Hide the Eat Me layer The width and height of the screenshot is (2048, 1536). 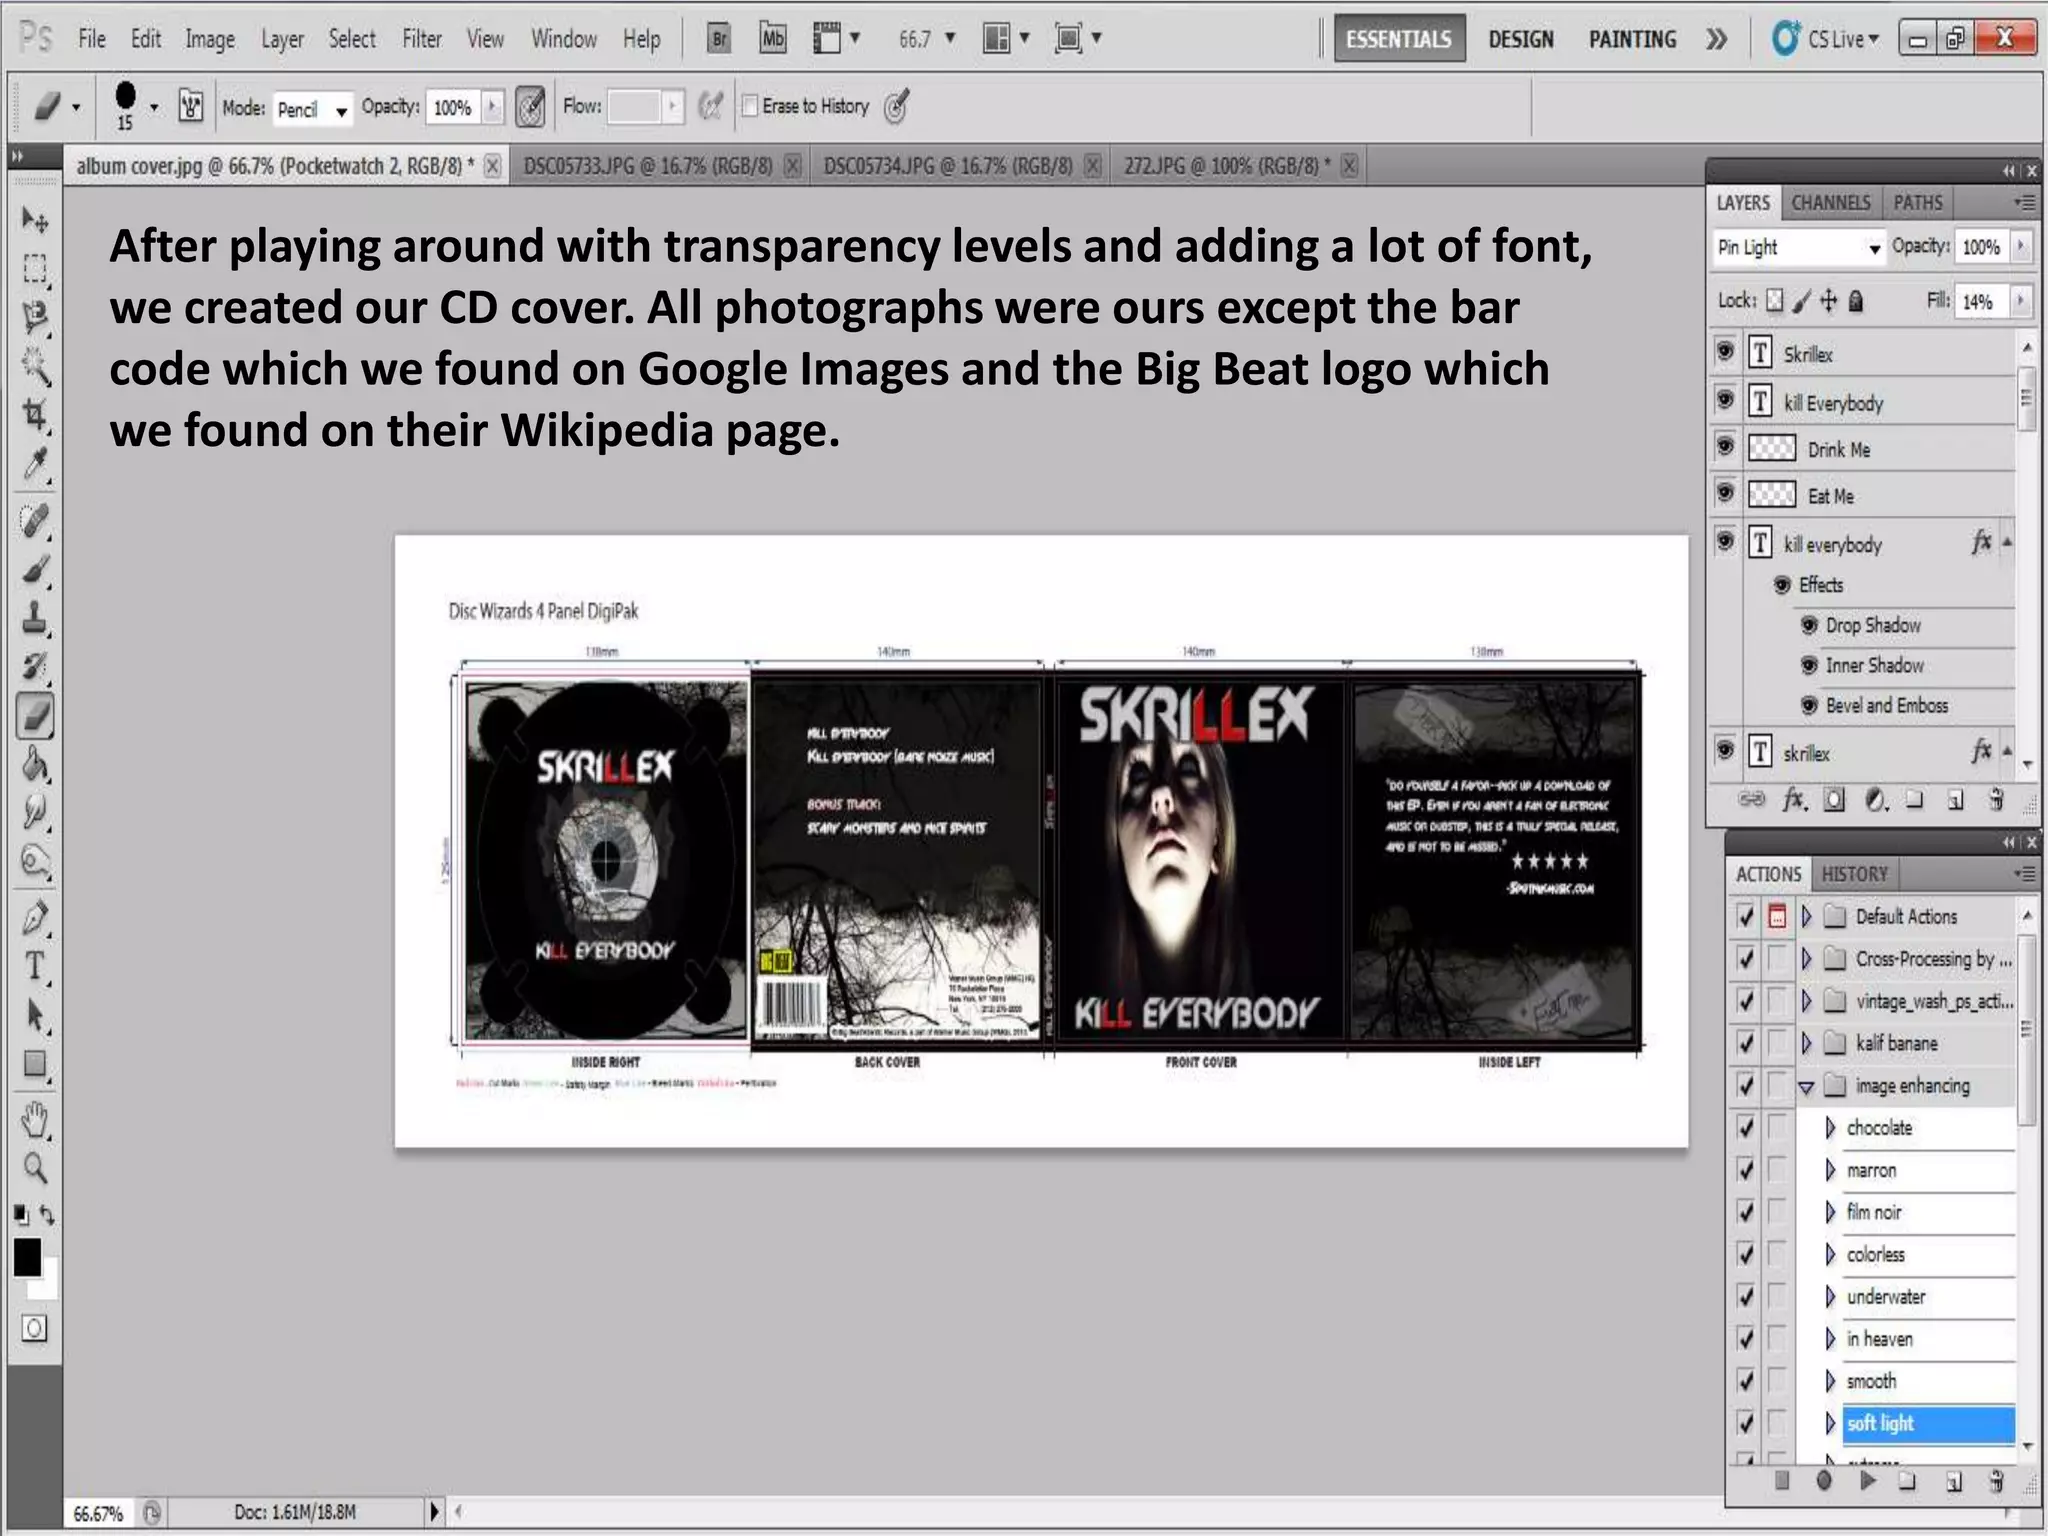tap(1725, 493)
